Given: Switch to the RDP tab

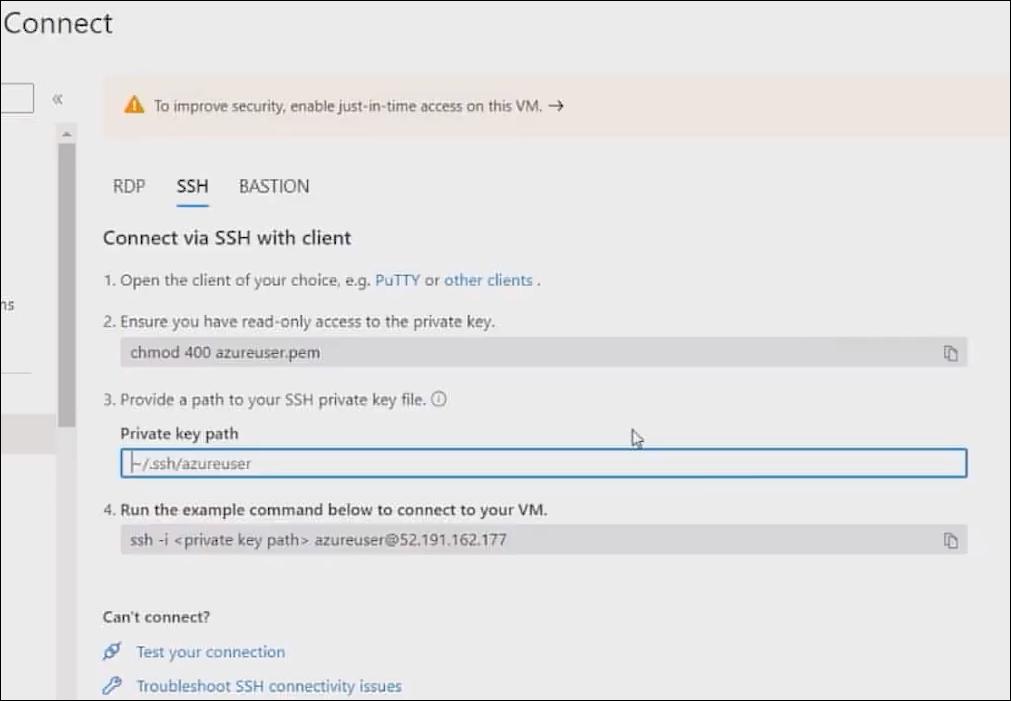Looking at the screenshot, I should 129,186.
